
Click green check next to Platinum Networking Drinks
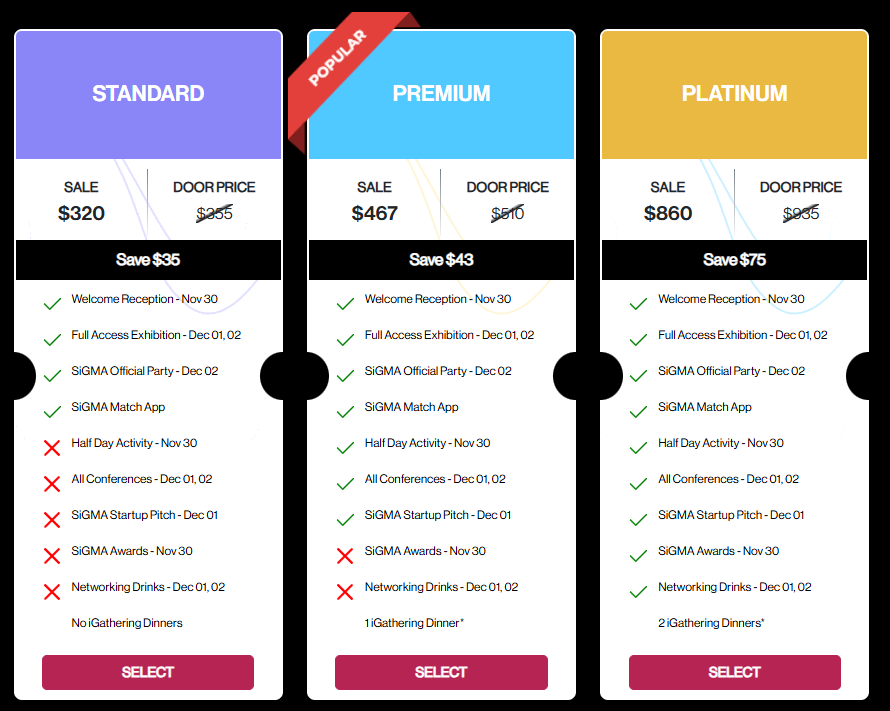[638, 590]
